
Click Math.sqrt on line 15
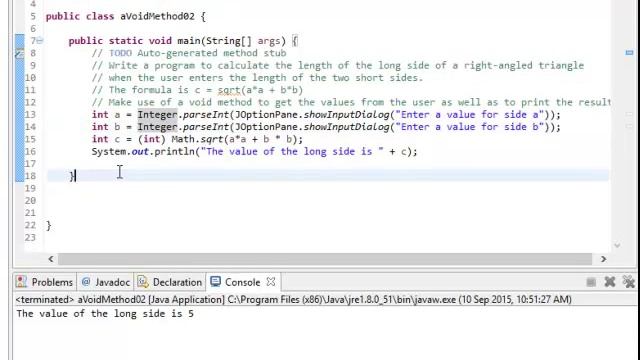[x=197, y=139]
